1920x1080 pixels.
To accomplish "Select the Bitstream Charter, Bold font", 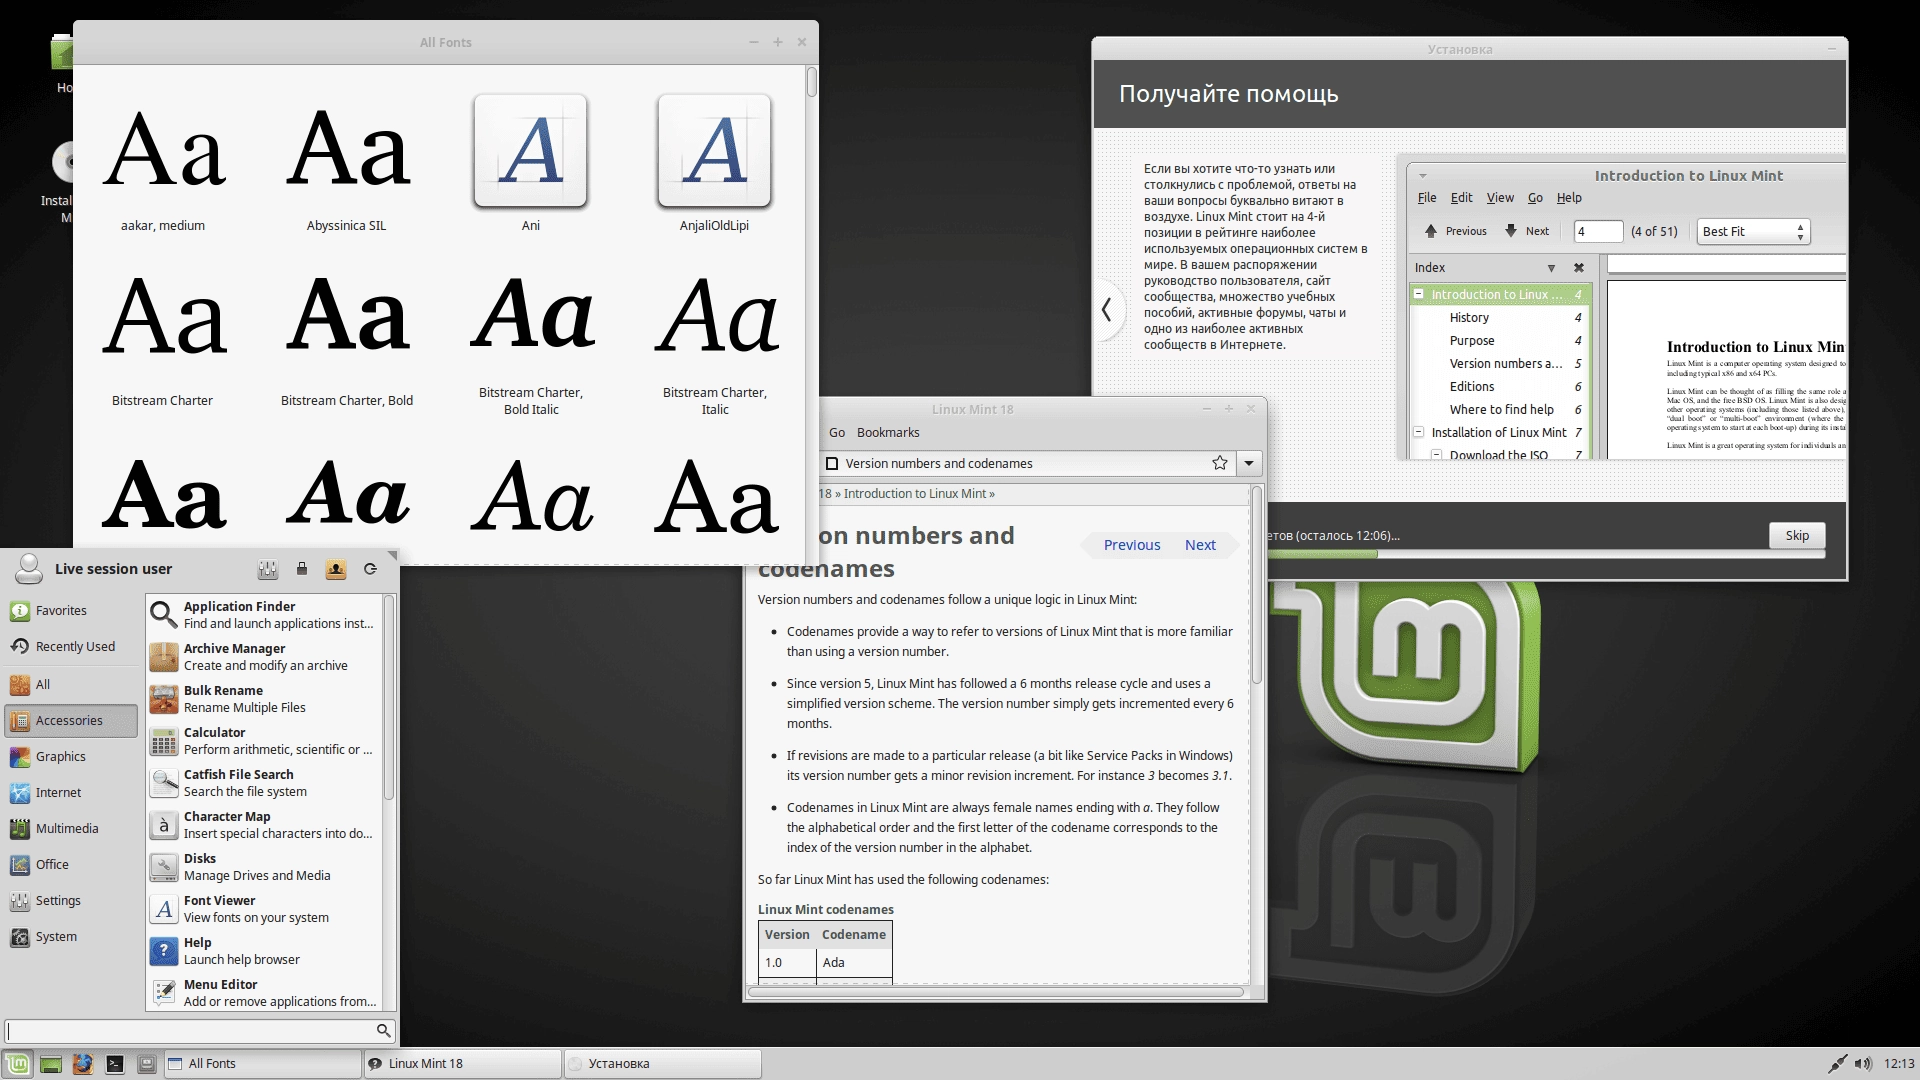I will pos(347,340).
